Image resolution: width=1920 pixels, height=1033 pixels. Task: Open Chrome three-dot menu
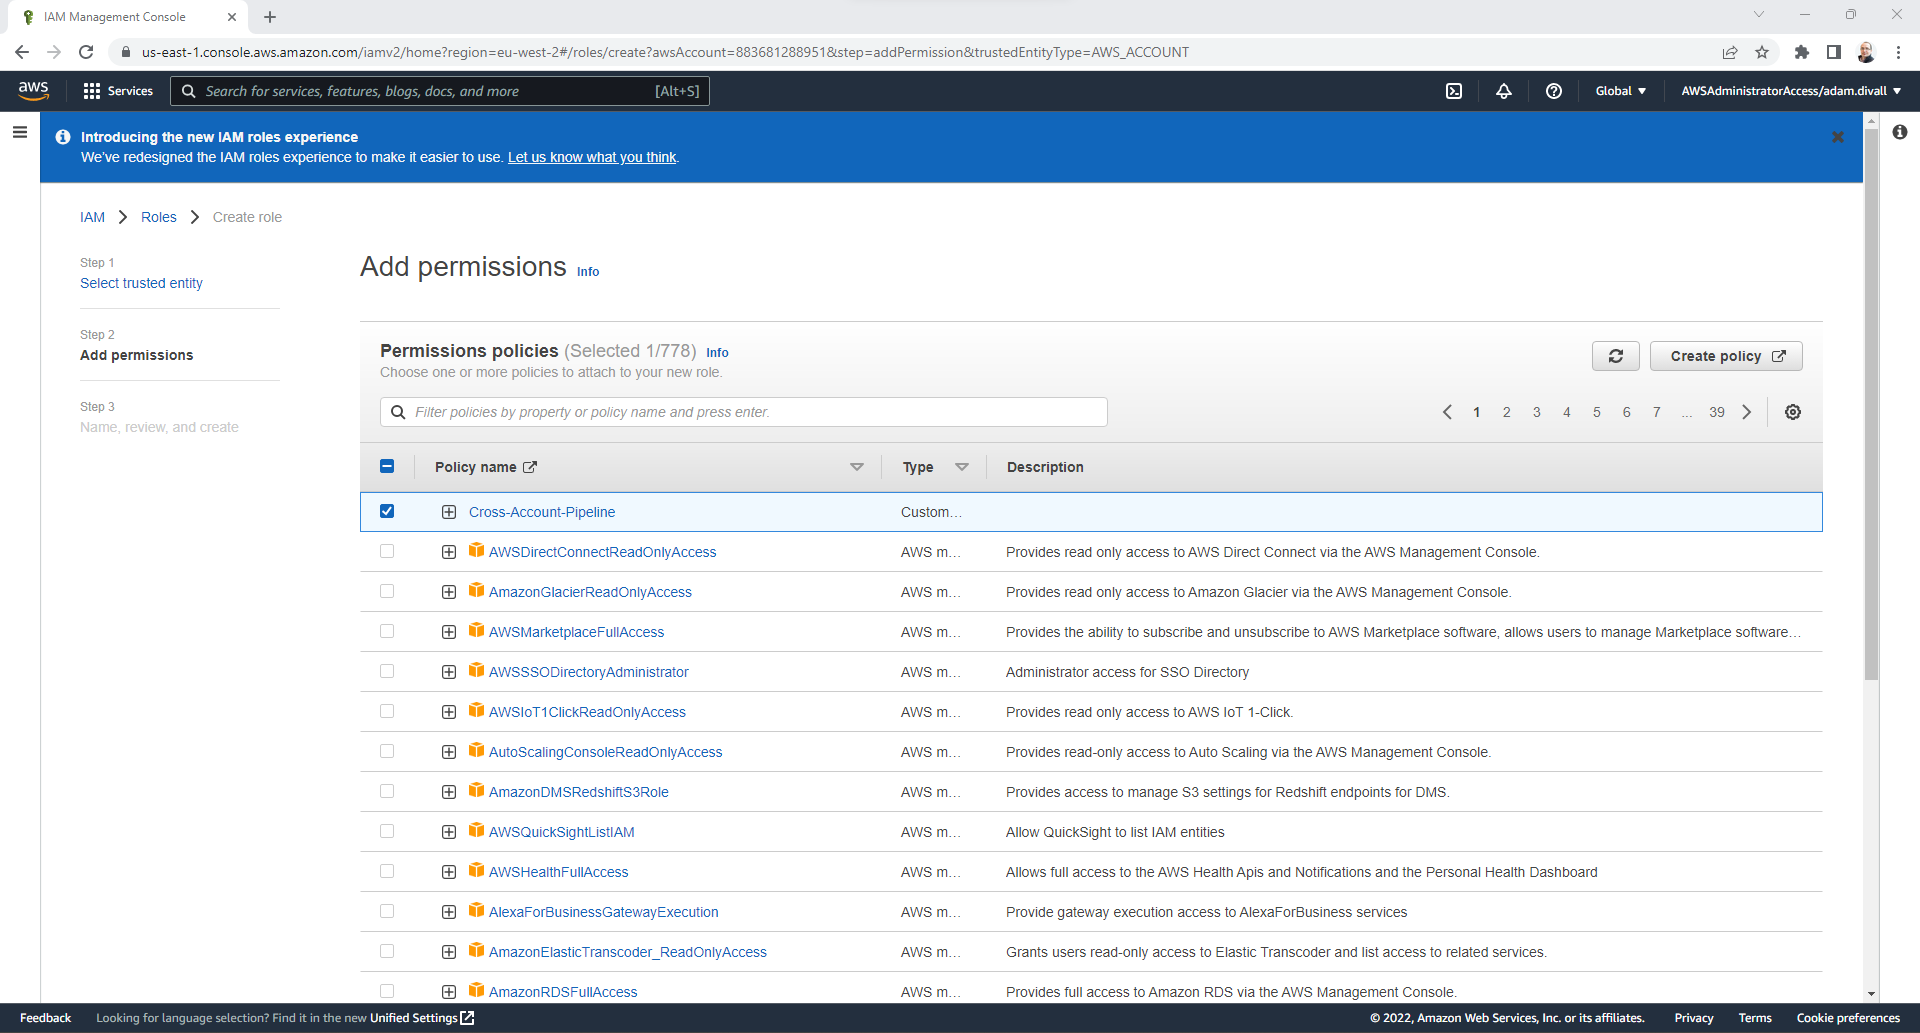click(1898, 52)
